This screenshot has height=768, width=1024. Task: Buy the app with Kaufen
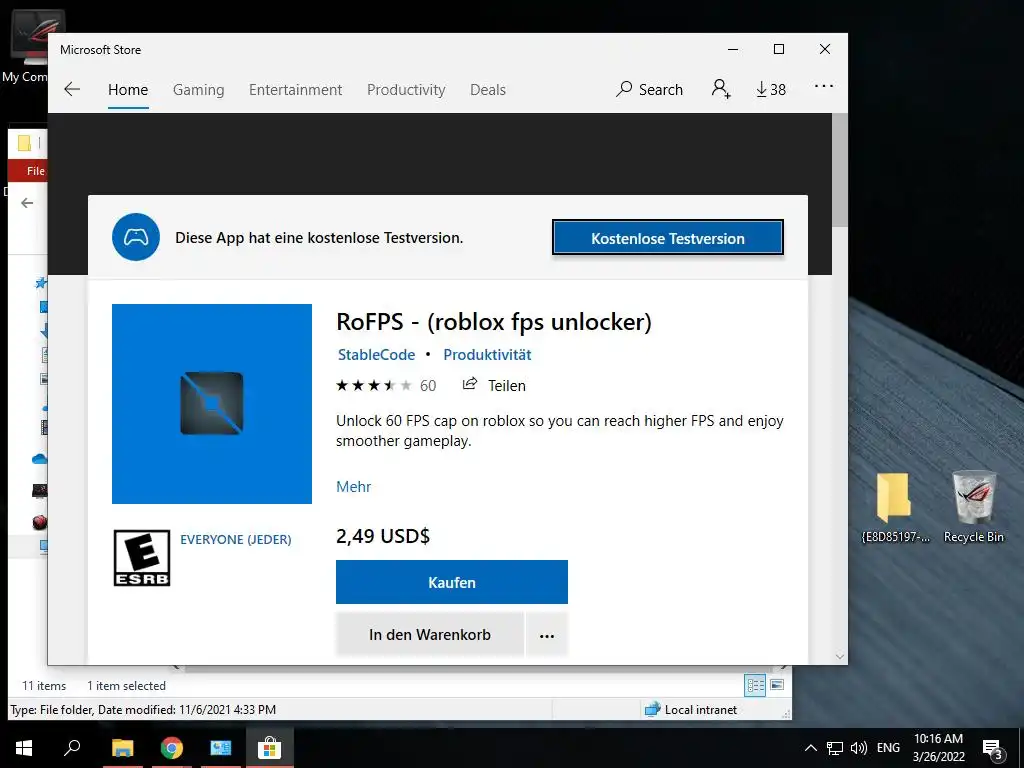tap(451, 582)
